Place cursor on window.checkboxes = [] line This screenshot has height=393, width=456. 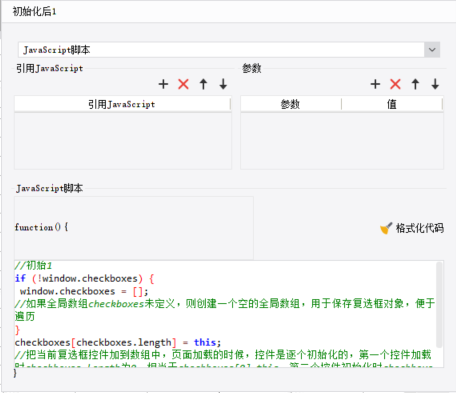83,291
